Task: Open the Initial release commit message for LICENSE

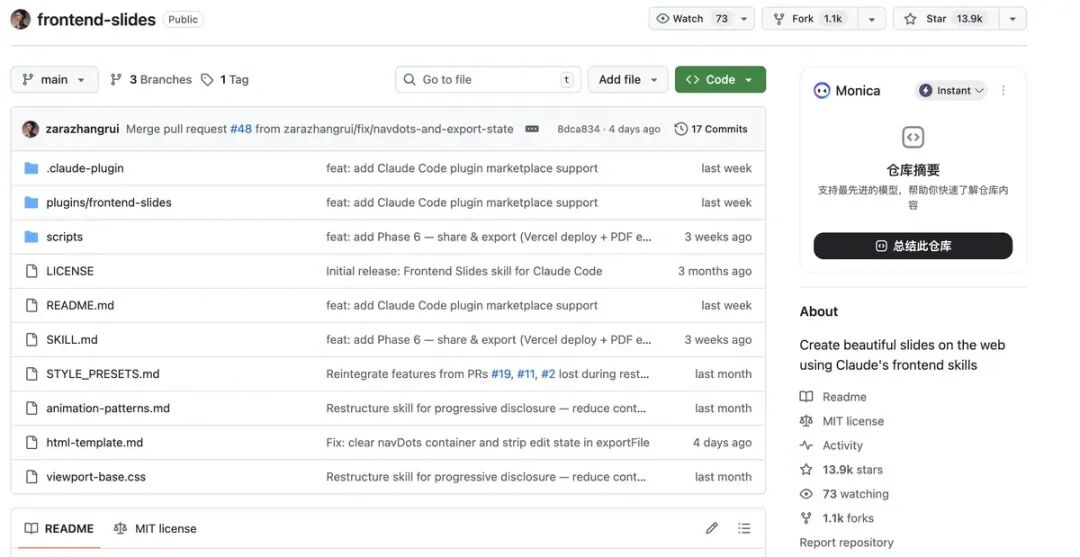Action: [x=464, y=271]
